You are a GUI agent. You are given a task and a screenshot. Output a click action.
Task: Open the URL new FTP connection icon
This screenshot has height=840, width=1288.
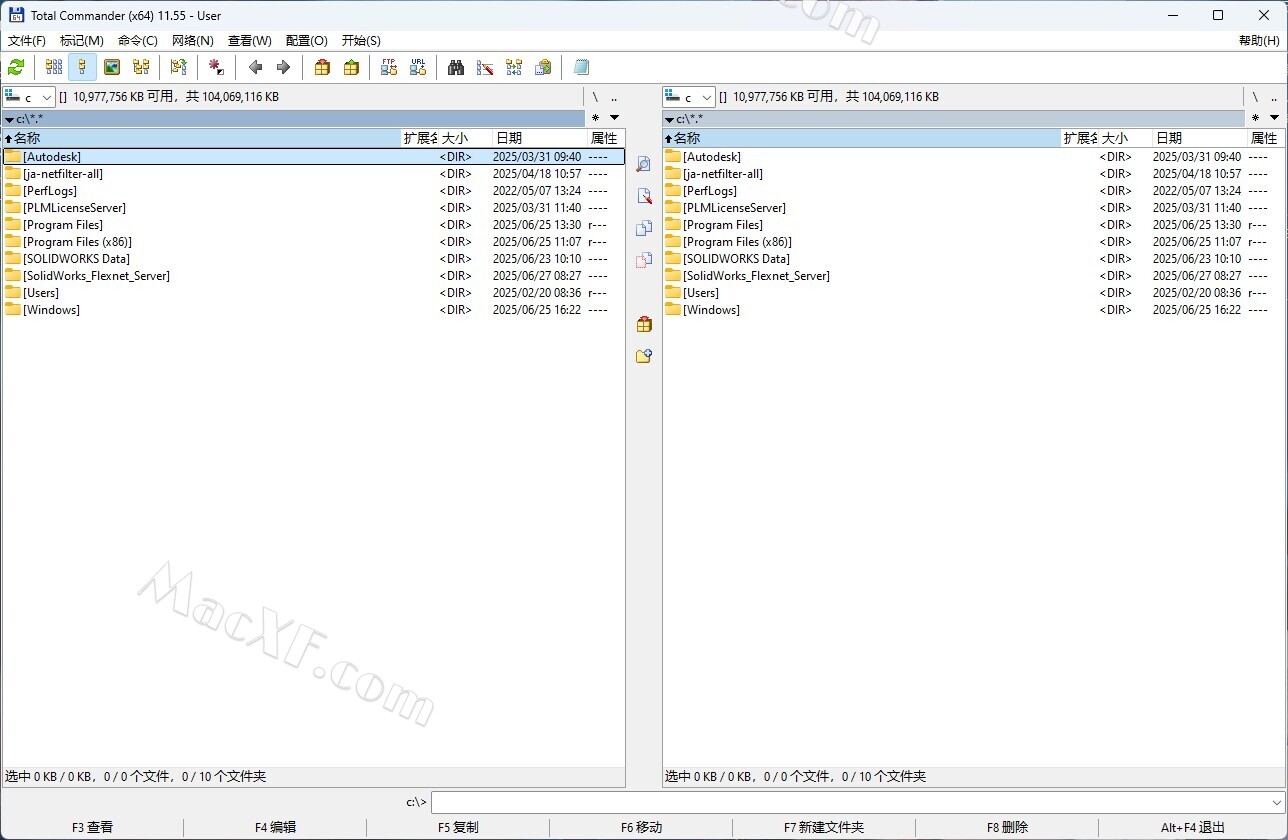click(x=418, y=67)
